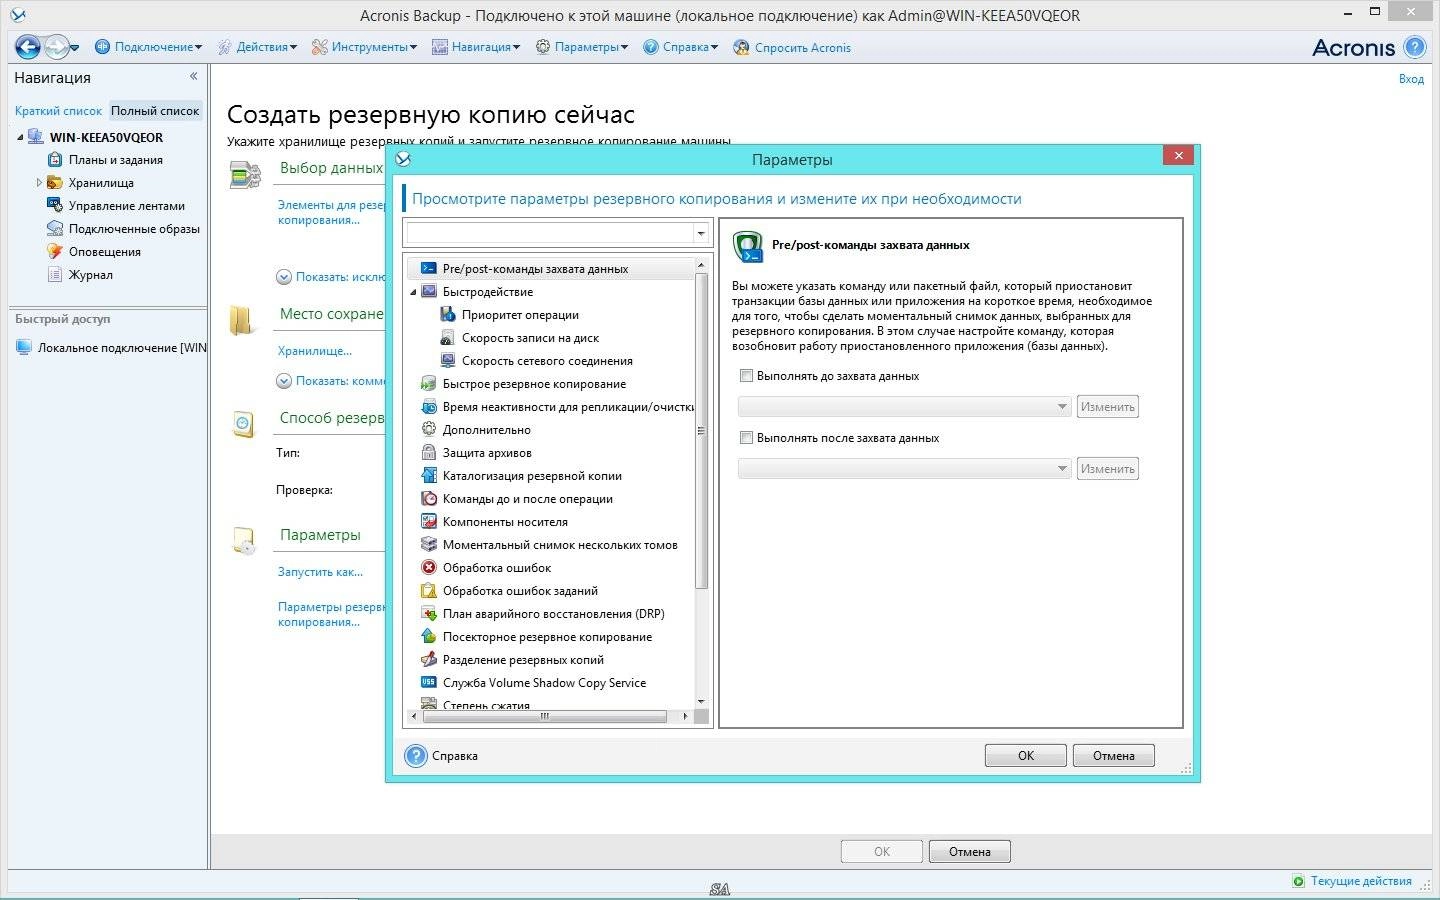Open the Действия menu

coord(258,47)
